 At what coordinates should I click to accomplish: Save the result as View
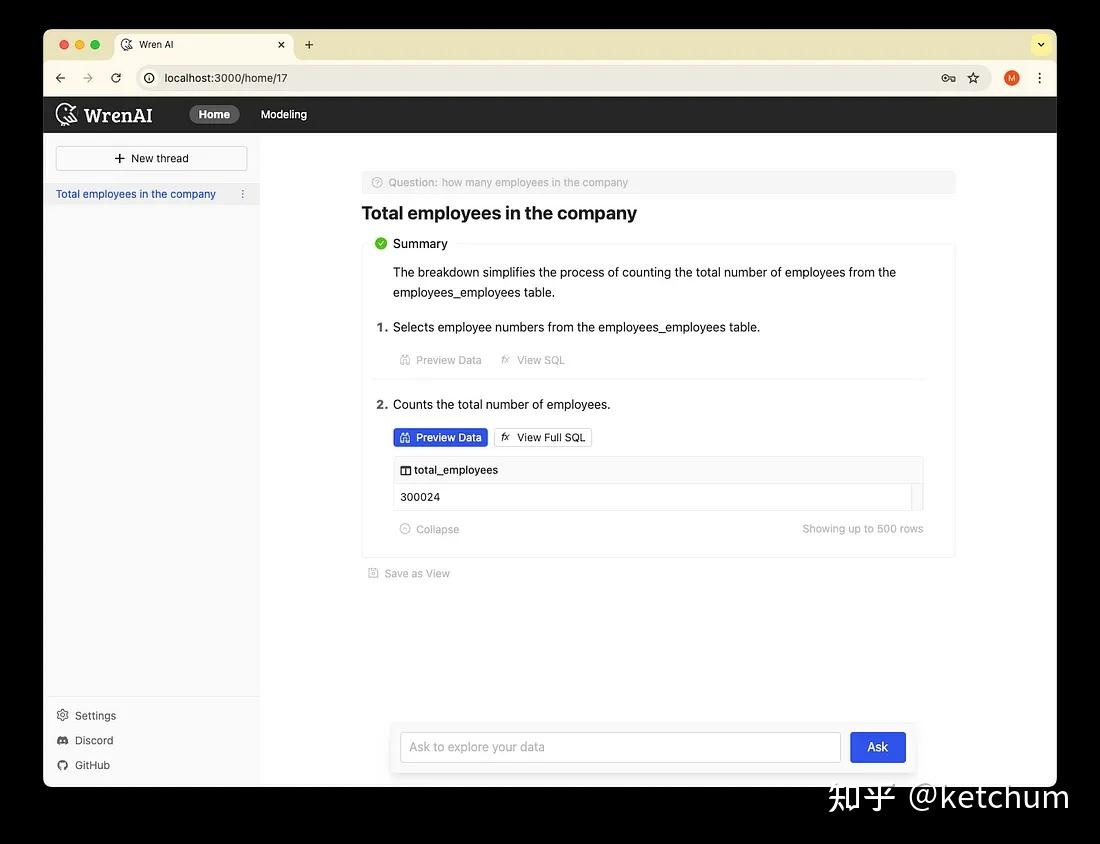409,573
